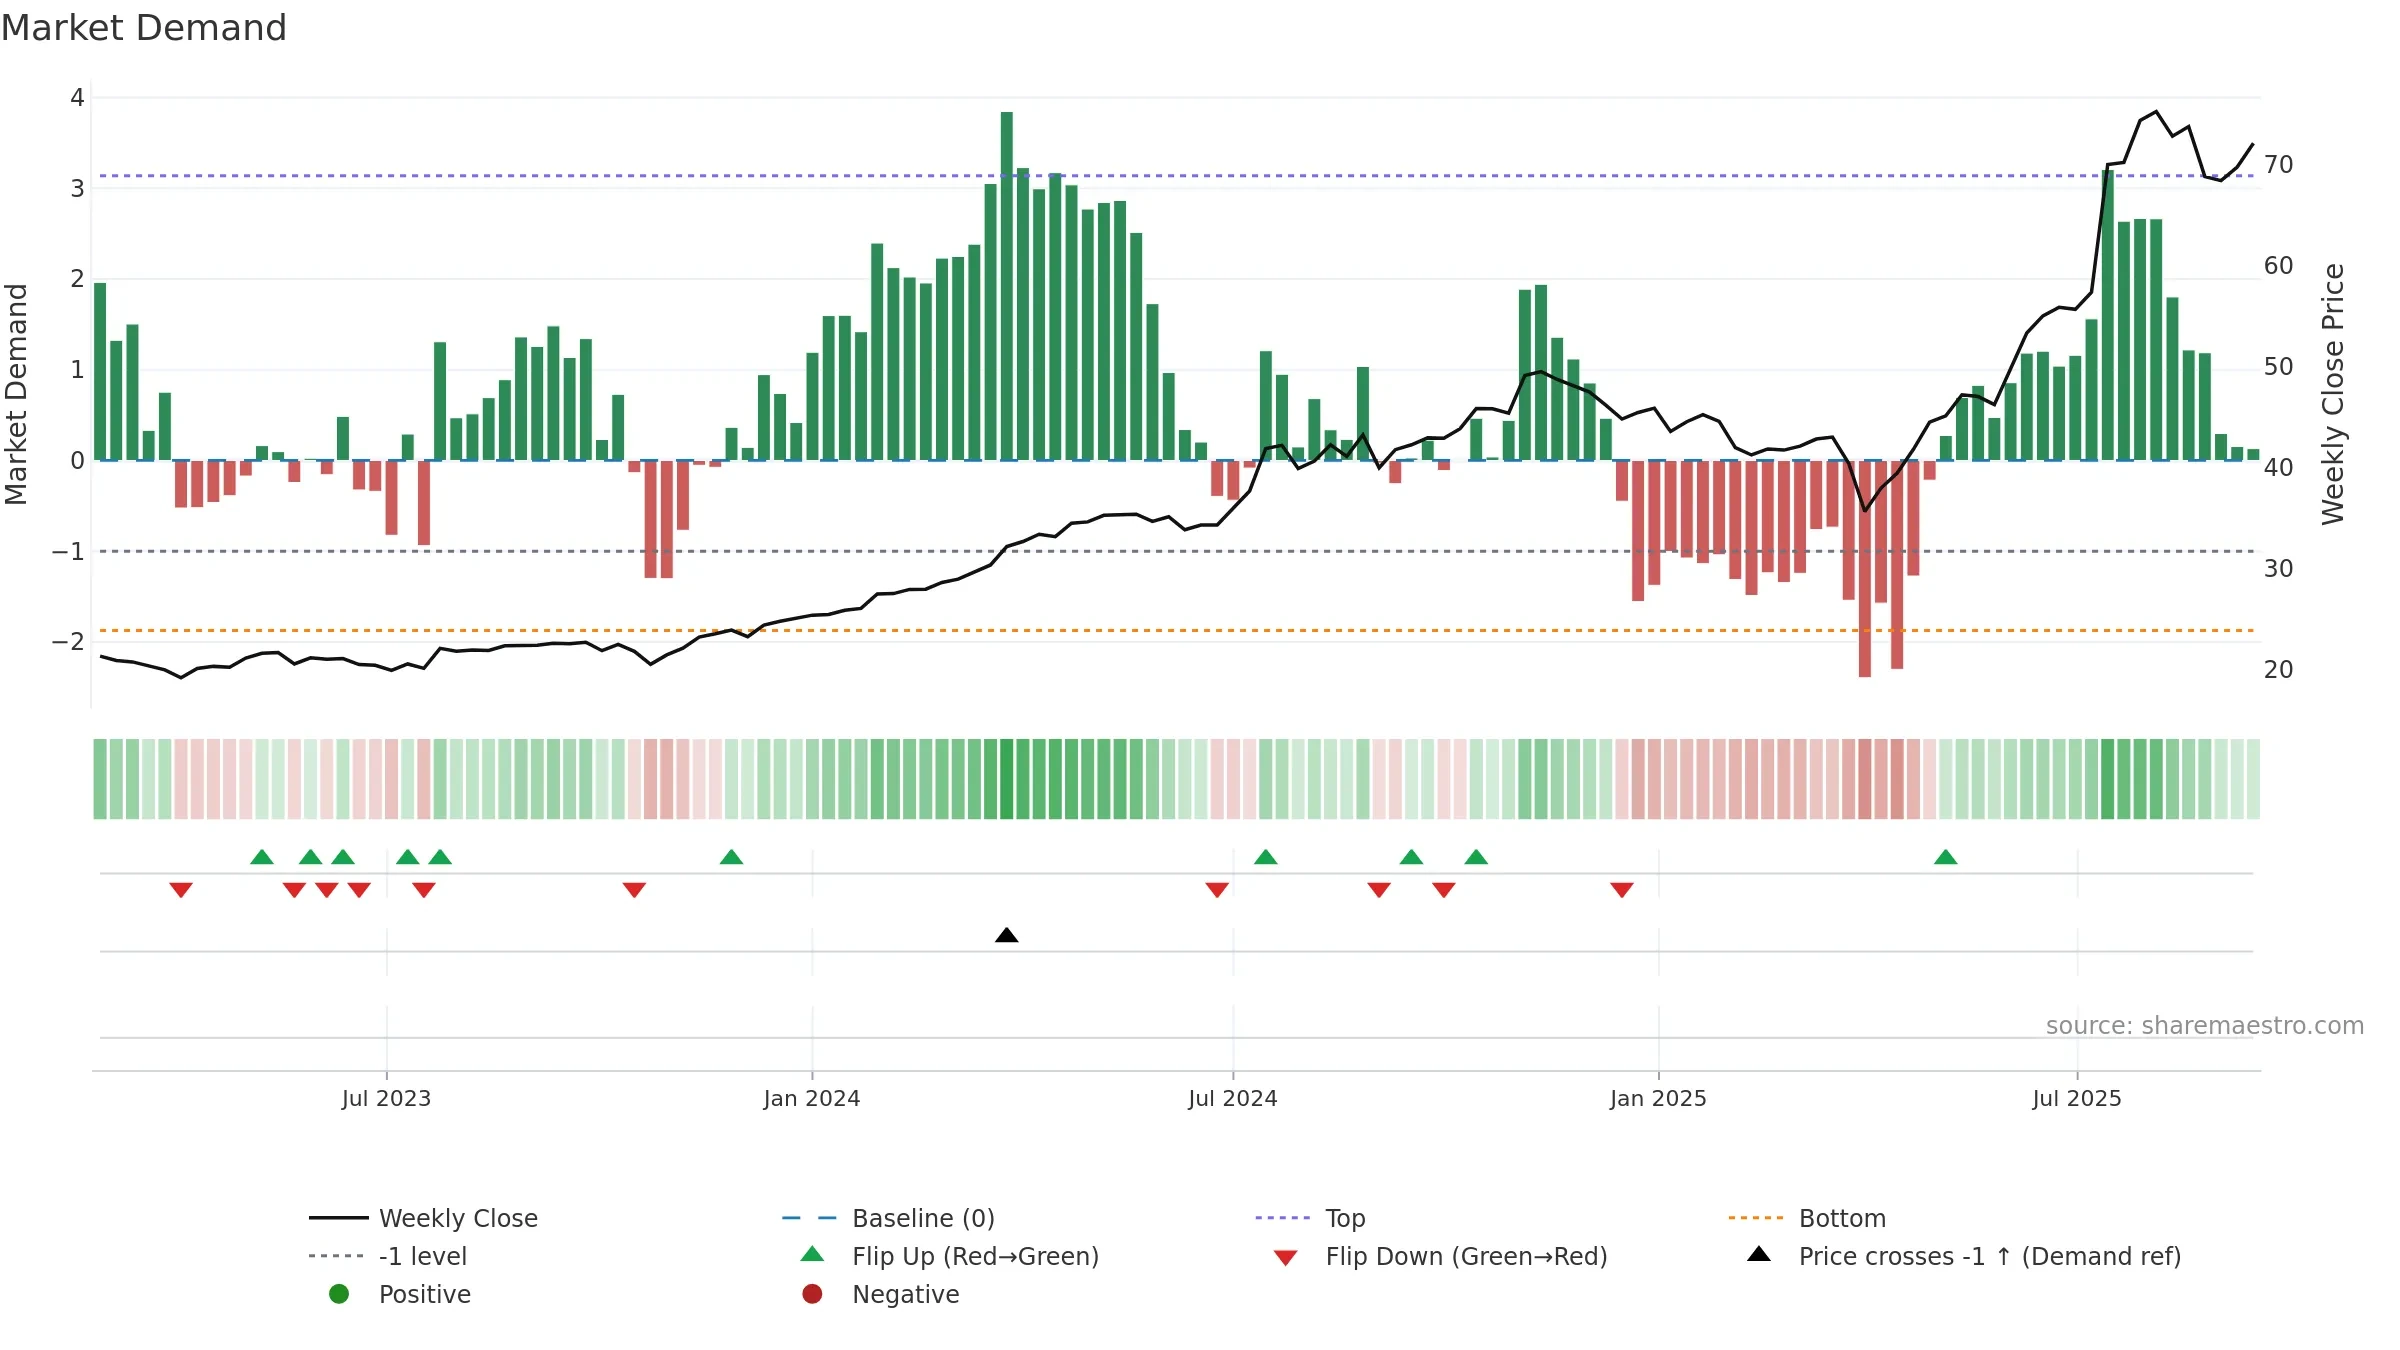Click the red circle Negative legend icon
Screen dimensions: 2400x1350
tap(812, 1294)
